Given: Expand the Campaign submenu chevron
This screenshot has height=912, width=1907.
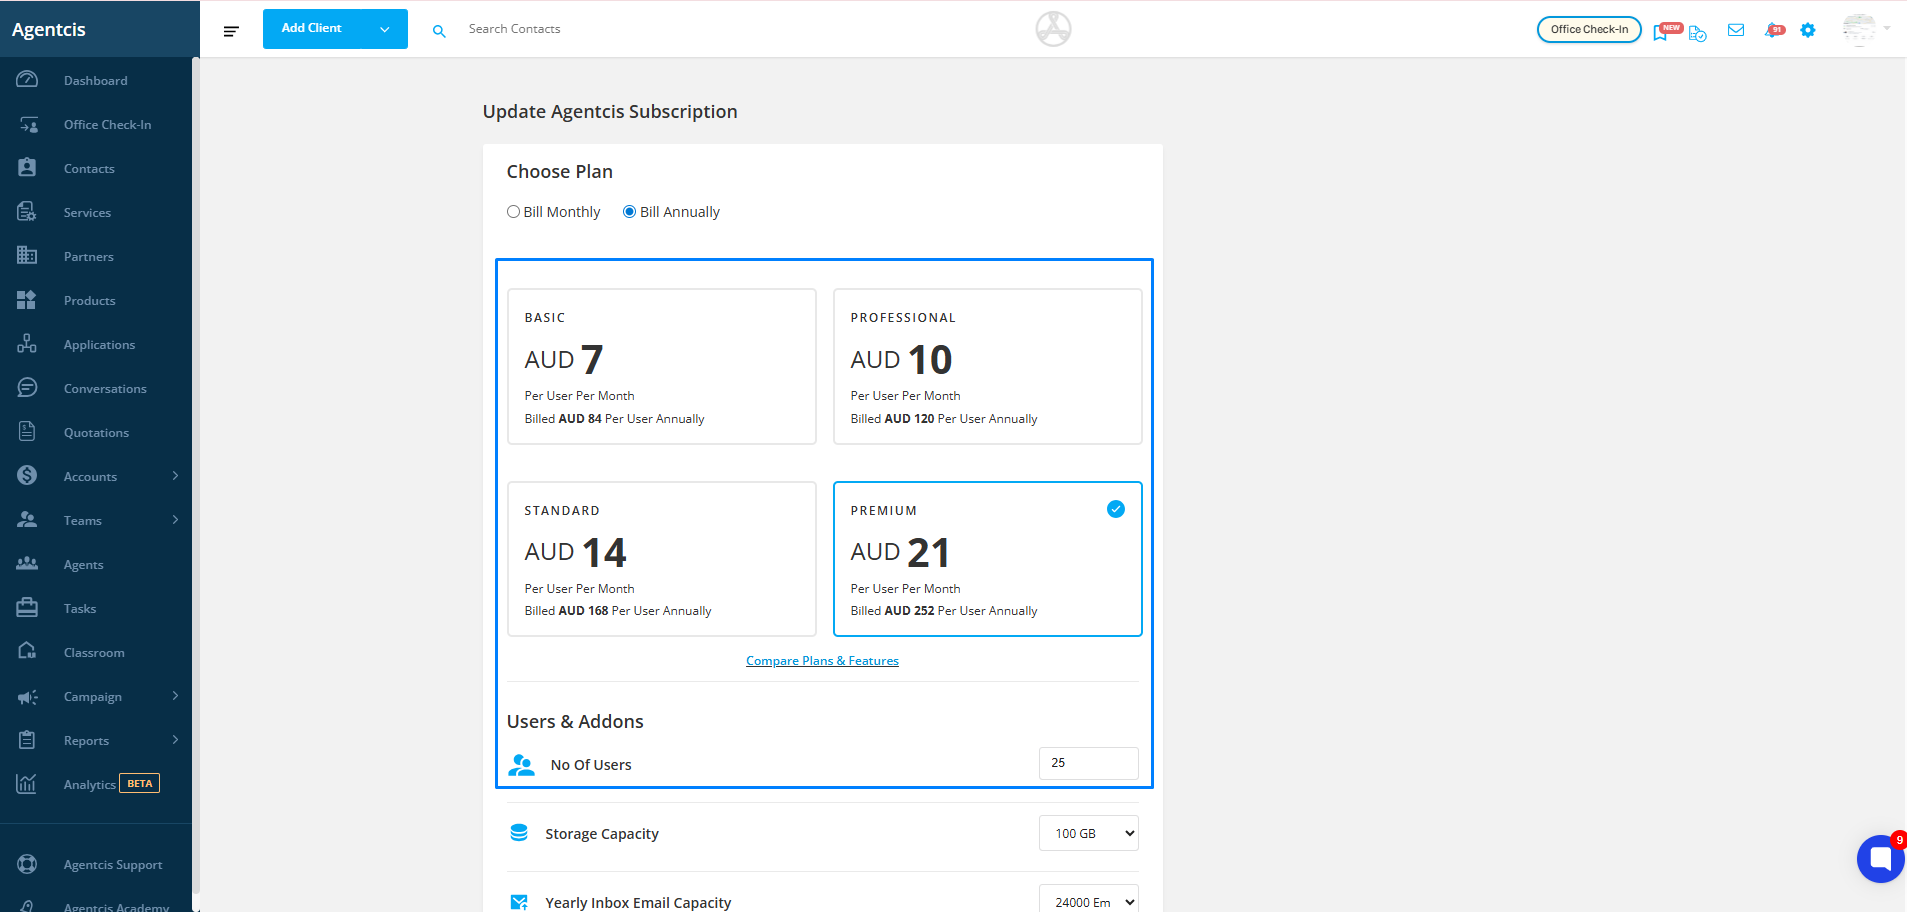Looking at the screenshot, I should [175, 696].
